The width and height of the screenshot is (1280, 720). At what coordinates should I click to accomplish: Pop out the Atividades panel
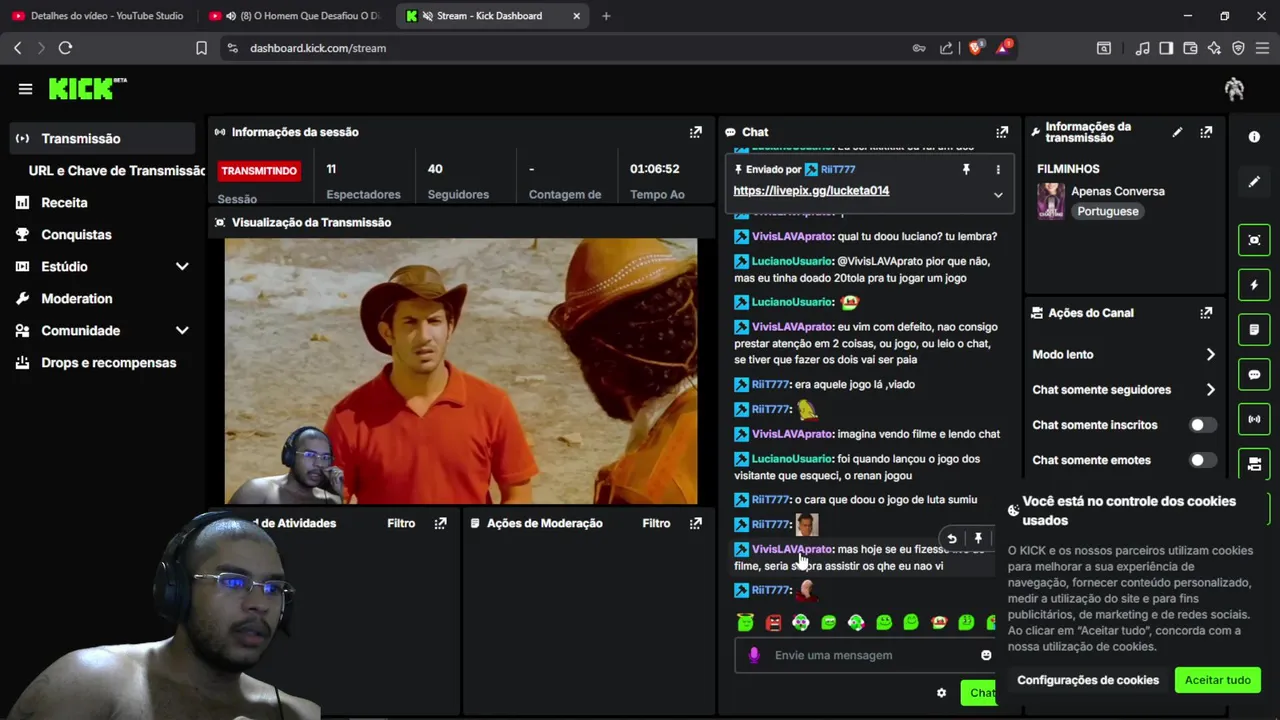(x=440, y=523)
